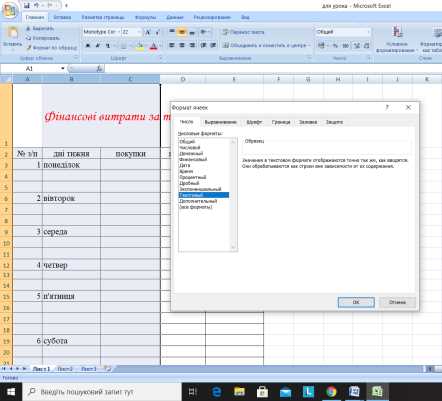442x401 pixels.
Task: Toggle italic formatting in the Font group
Action: pos(98,45)
